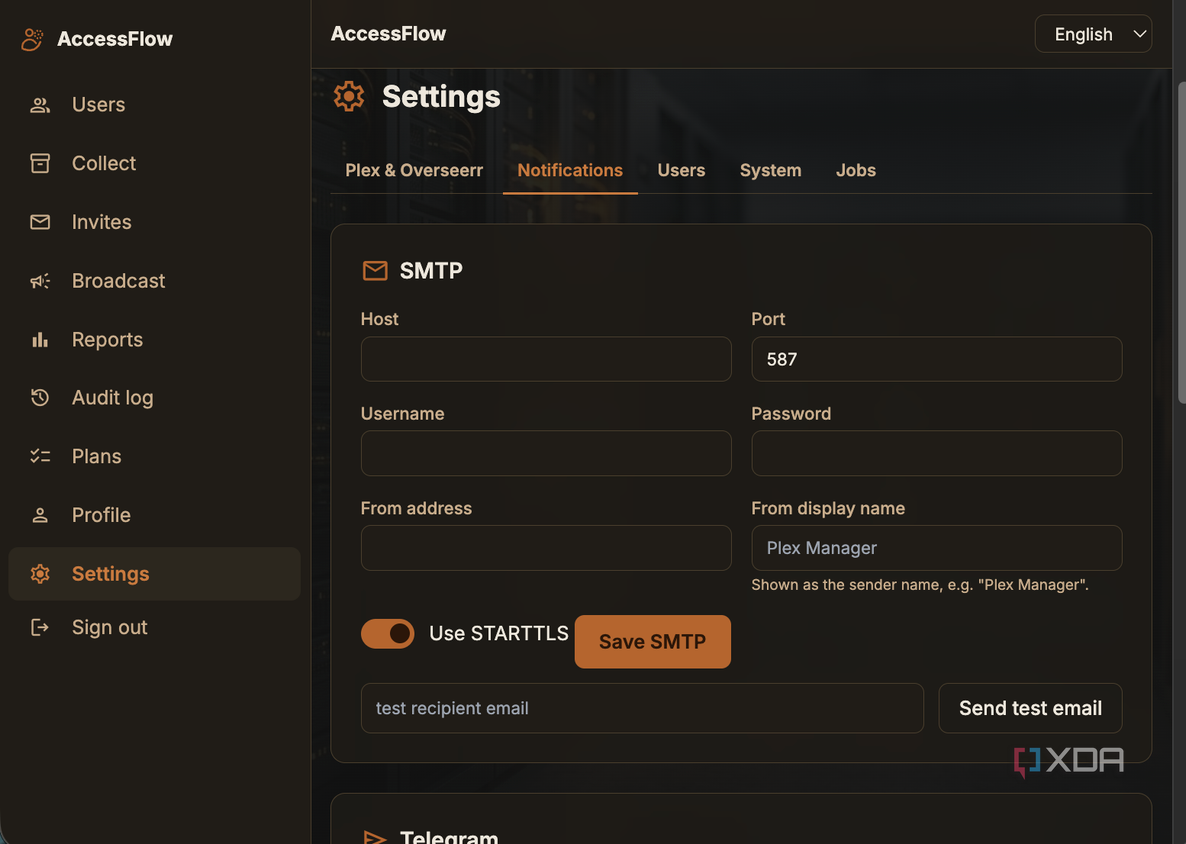
Task: Click the Reports bar chart icon
Action: [40, 340]
